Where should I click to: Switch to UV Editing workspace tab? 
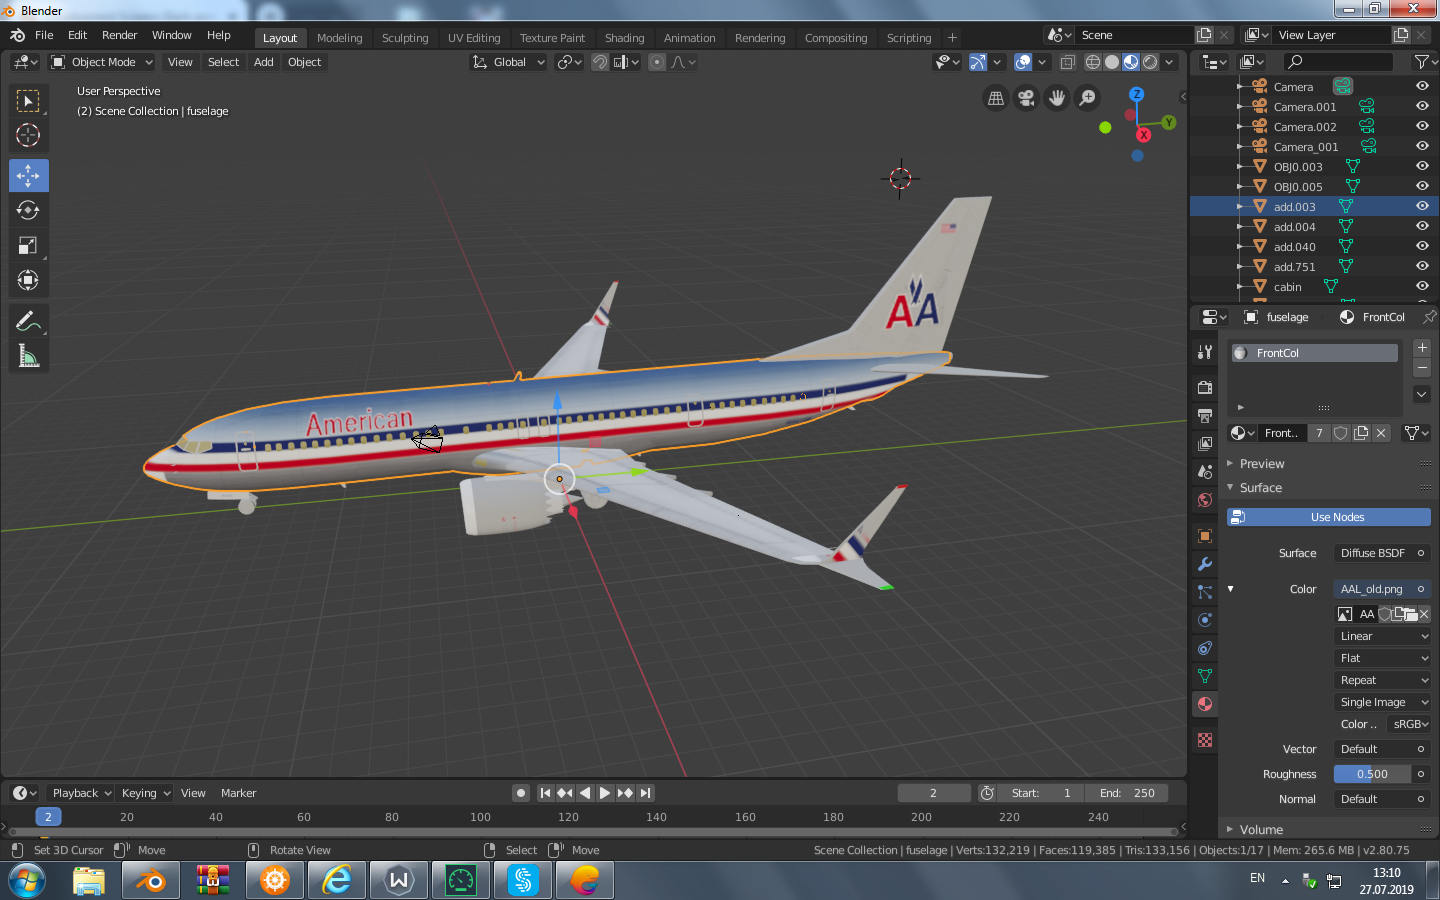coord(474,38)
